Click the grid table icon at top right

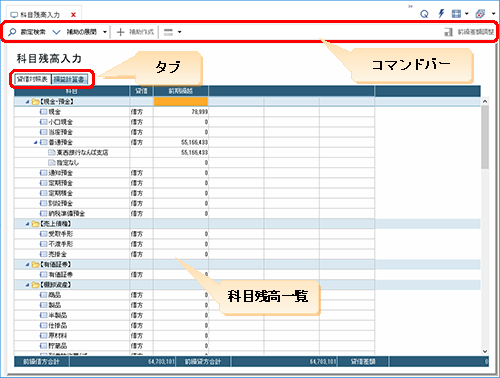[456, 14]
